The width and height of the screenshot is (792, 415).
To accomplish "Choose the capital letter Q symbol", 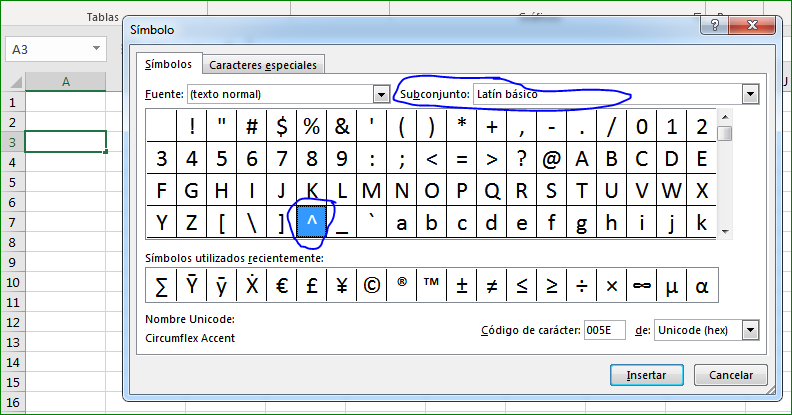I will (491, 190).
